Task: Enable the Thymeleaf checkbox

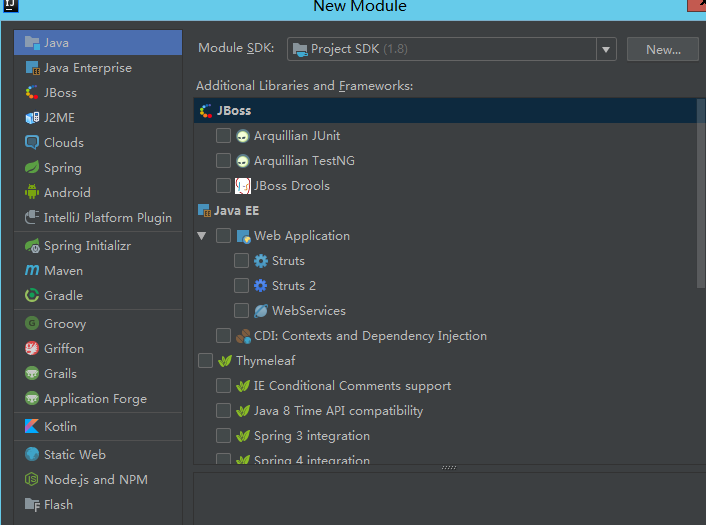Action: click(x=205, y=360)
